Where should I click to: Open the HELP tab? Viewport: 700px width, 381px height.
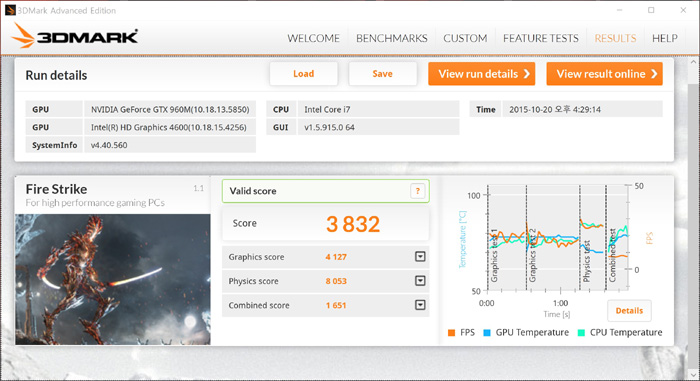pos(665,38)
